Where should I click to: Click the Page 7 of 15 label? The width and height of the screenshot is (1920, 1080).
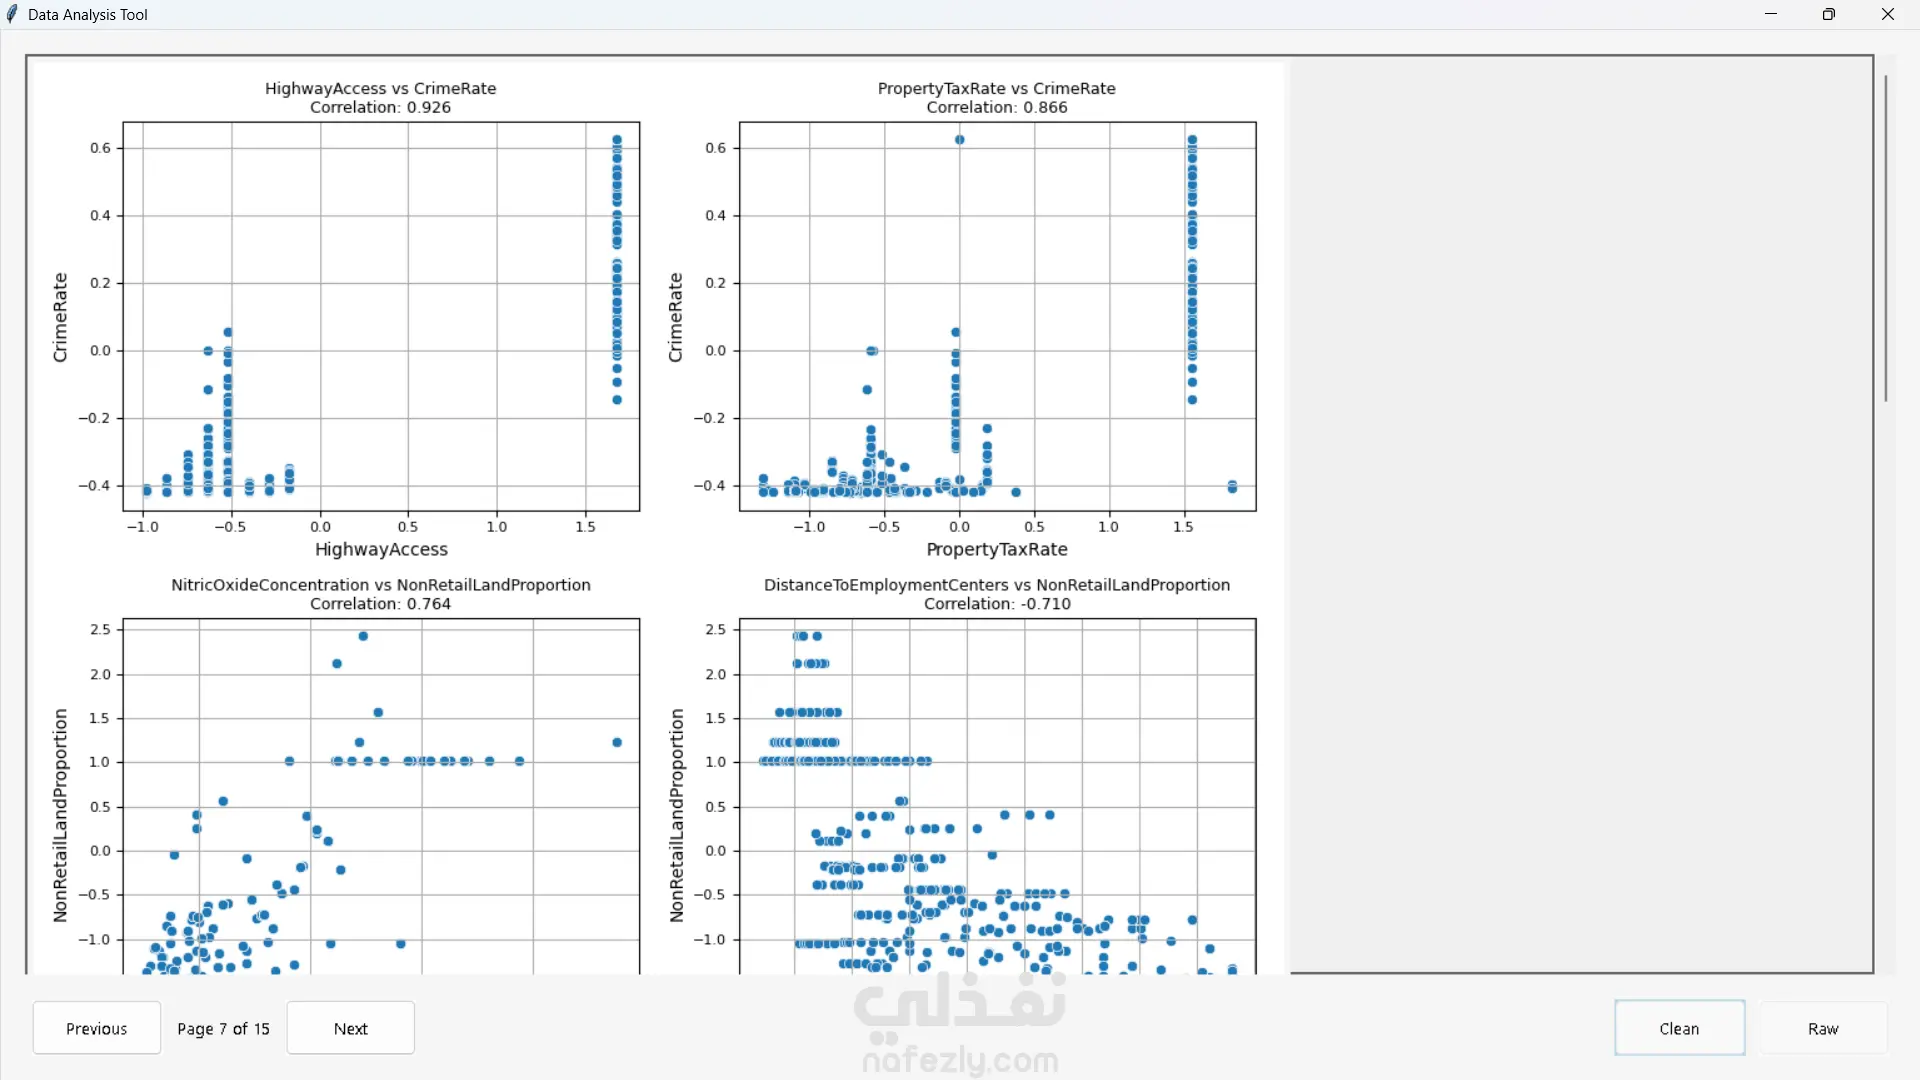pyautogui.click(x=224, y=1029)
